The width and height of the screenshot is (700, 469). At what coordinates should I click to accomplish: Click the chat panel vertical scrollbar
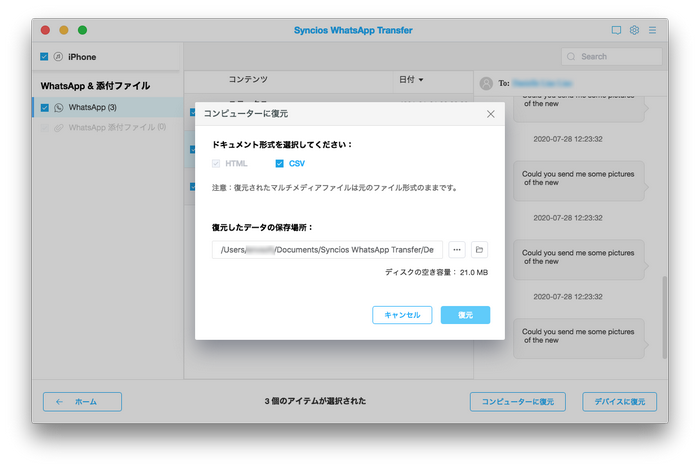pos(665,317)
